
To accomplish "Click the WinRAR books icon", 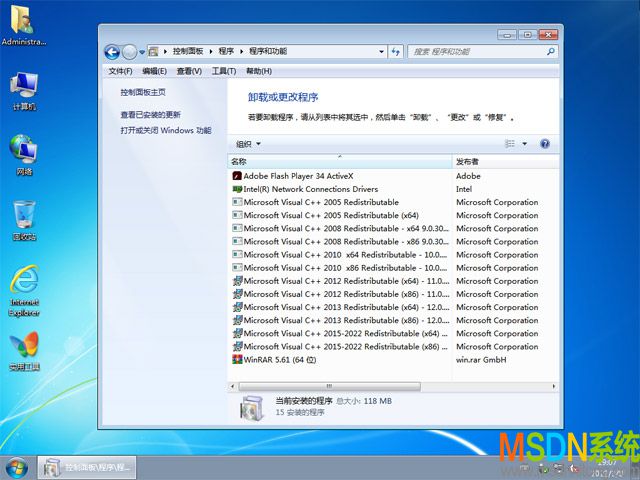I will (x=237, y=360).
